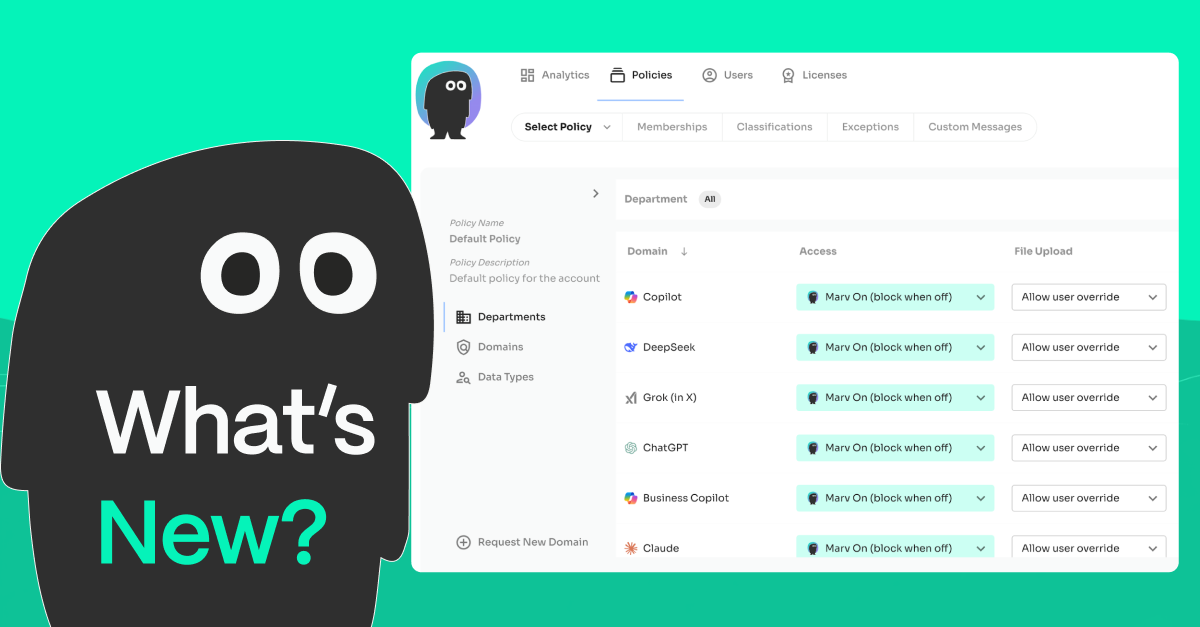Click the Copilot domain name

(662, 297)
